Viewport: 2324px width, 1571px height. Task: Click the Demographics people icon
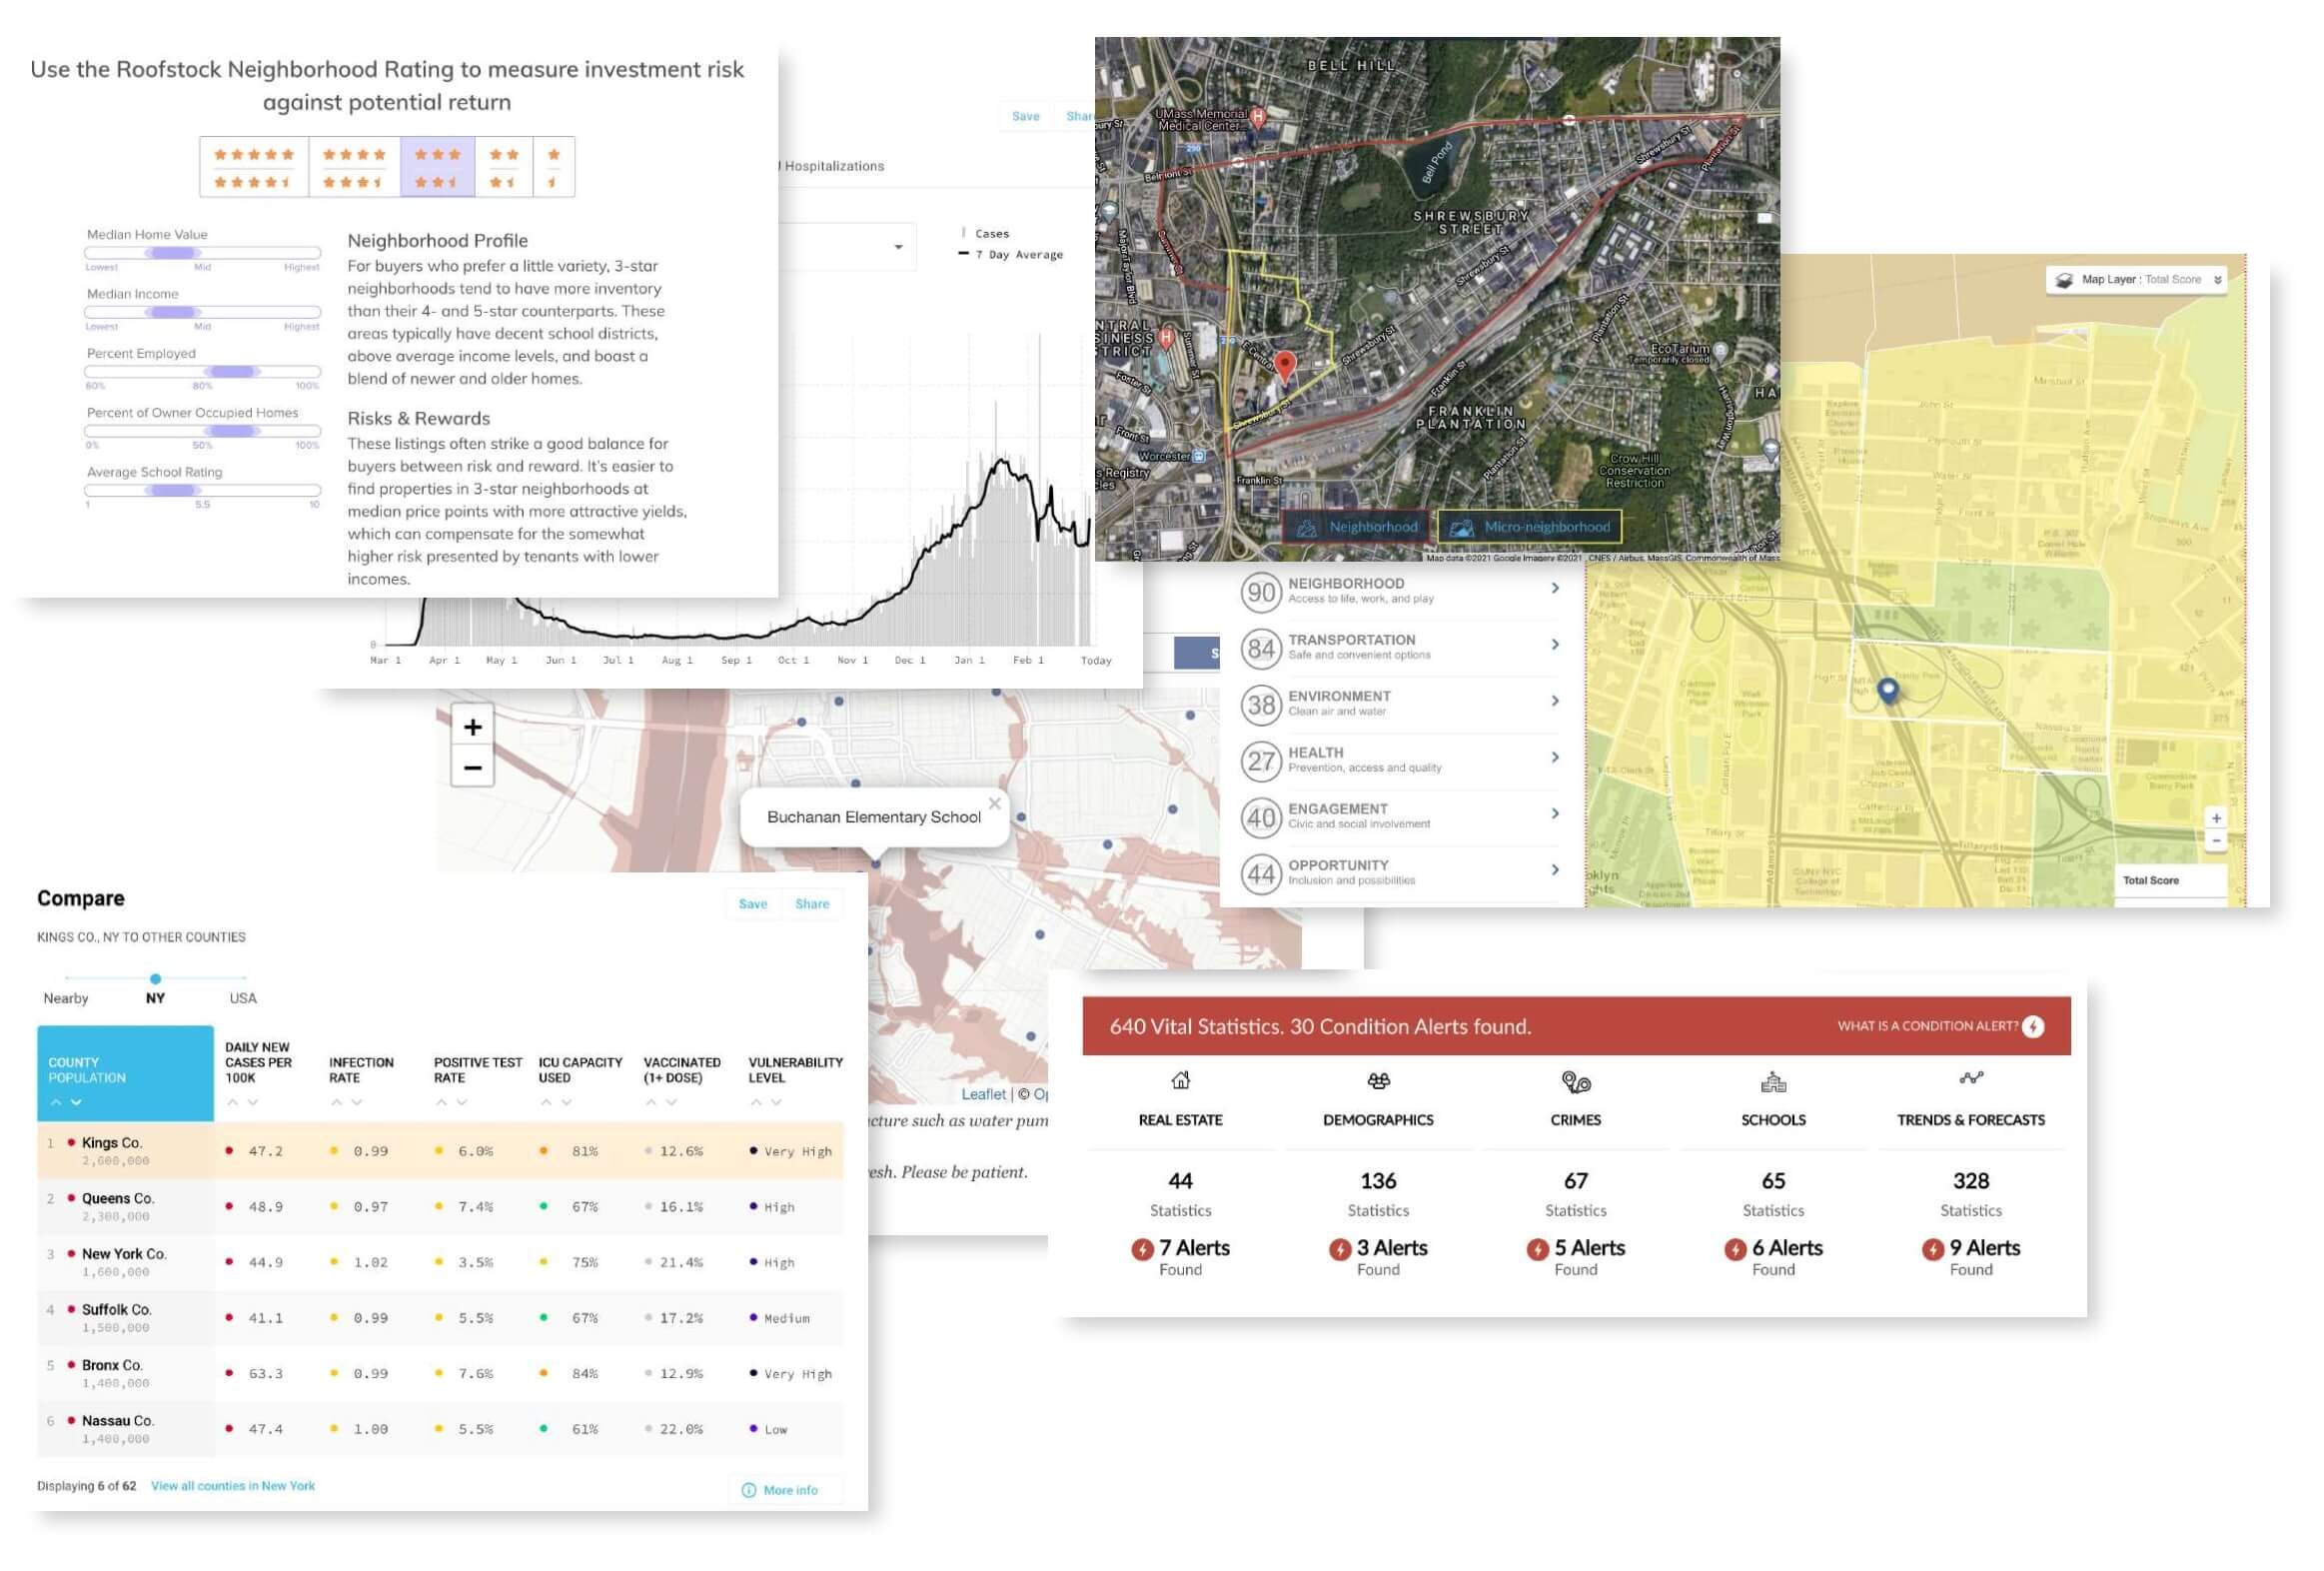[x=1378, y=1081]
